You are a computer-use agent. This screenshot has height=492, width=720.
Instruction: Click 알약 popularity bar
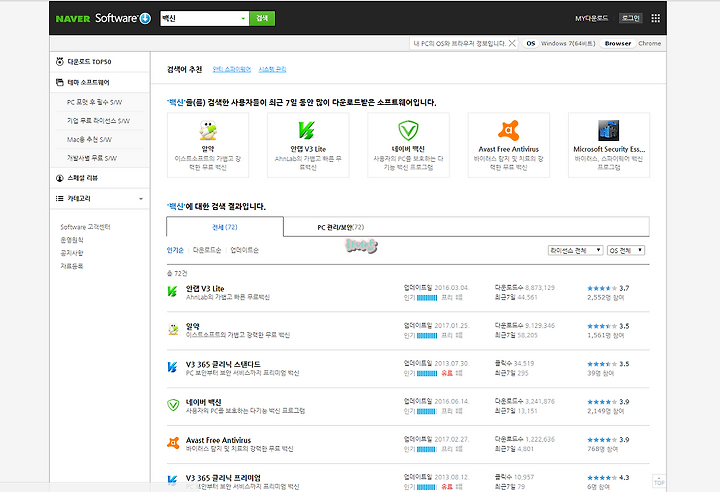pyautogui.click(x=427, y=335)
